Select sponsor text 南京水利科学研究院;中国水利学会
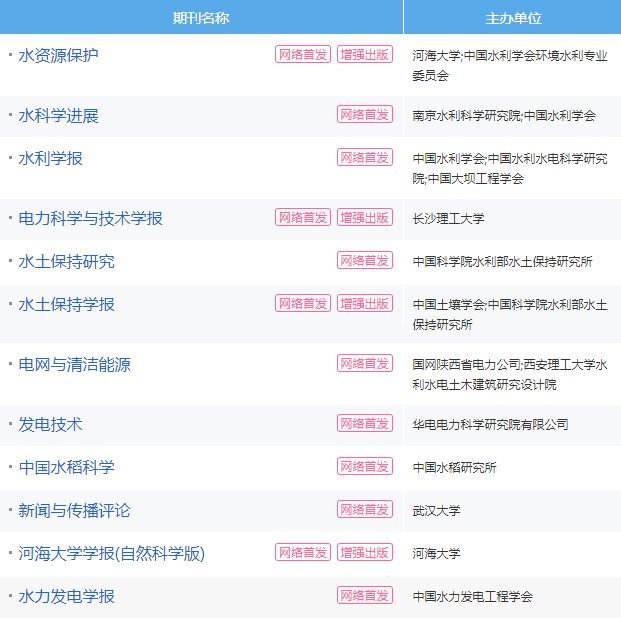The image size is (621, 620). 504,116
